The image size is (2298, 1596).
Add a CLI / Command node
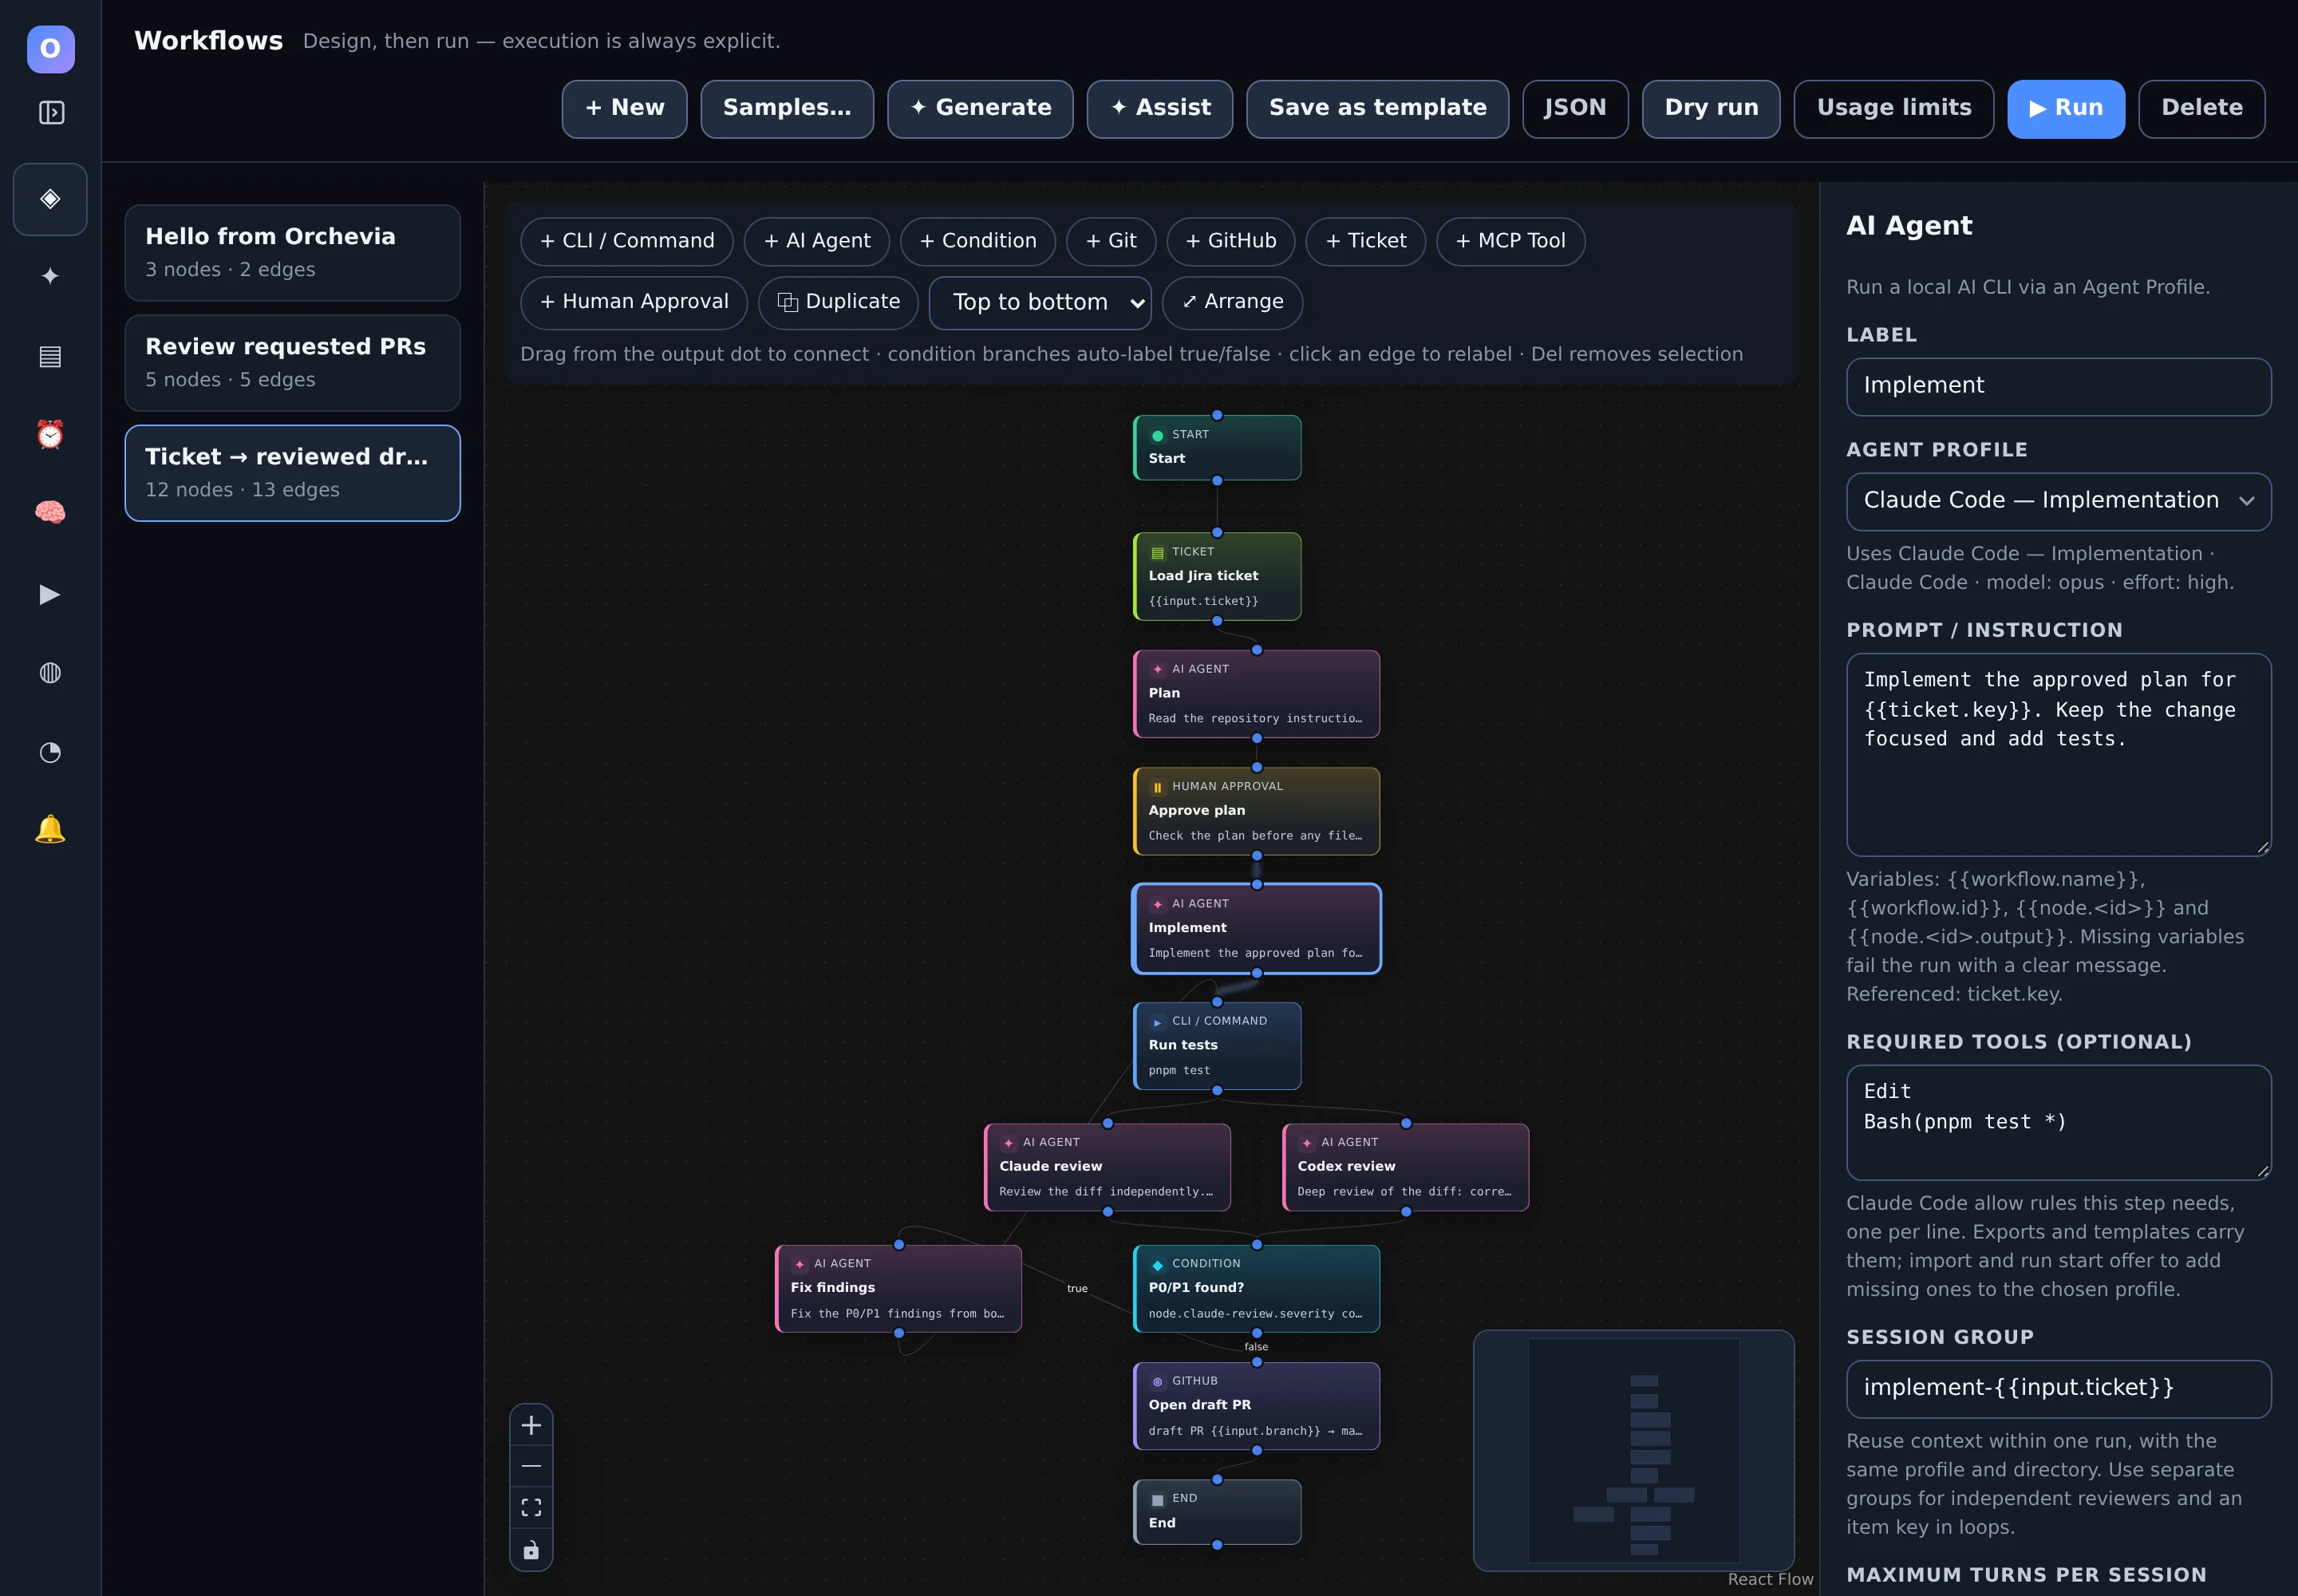627,241
